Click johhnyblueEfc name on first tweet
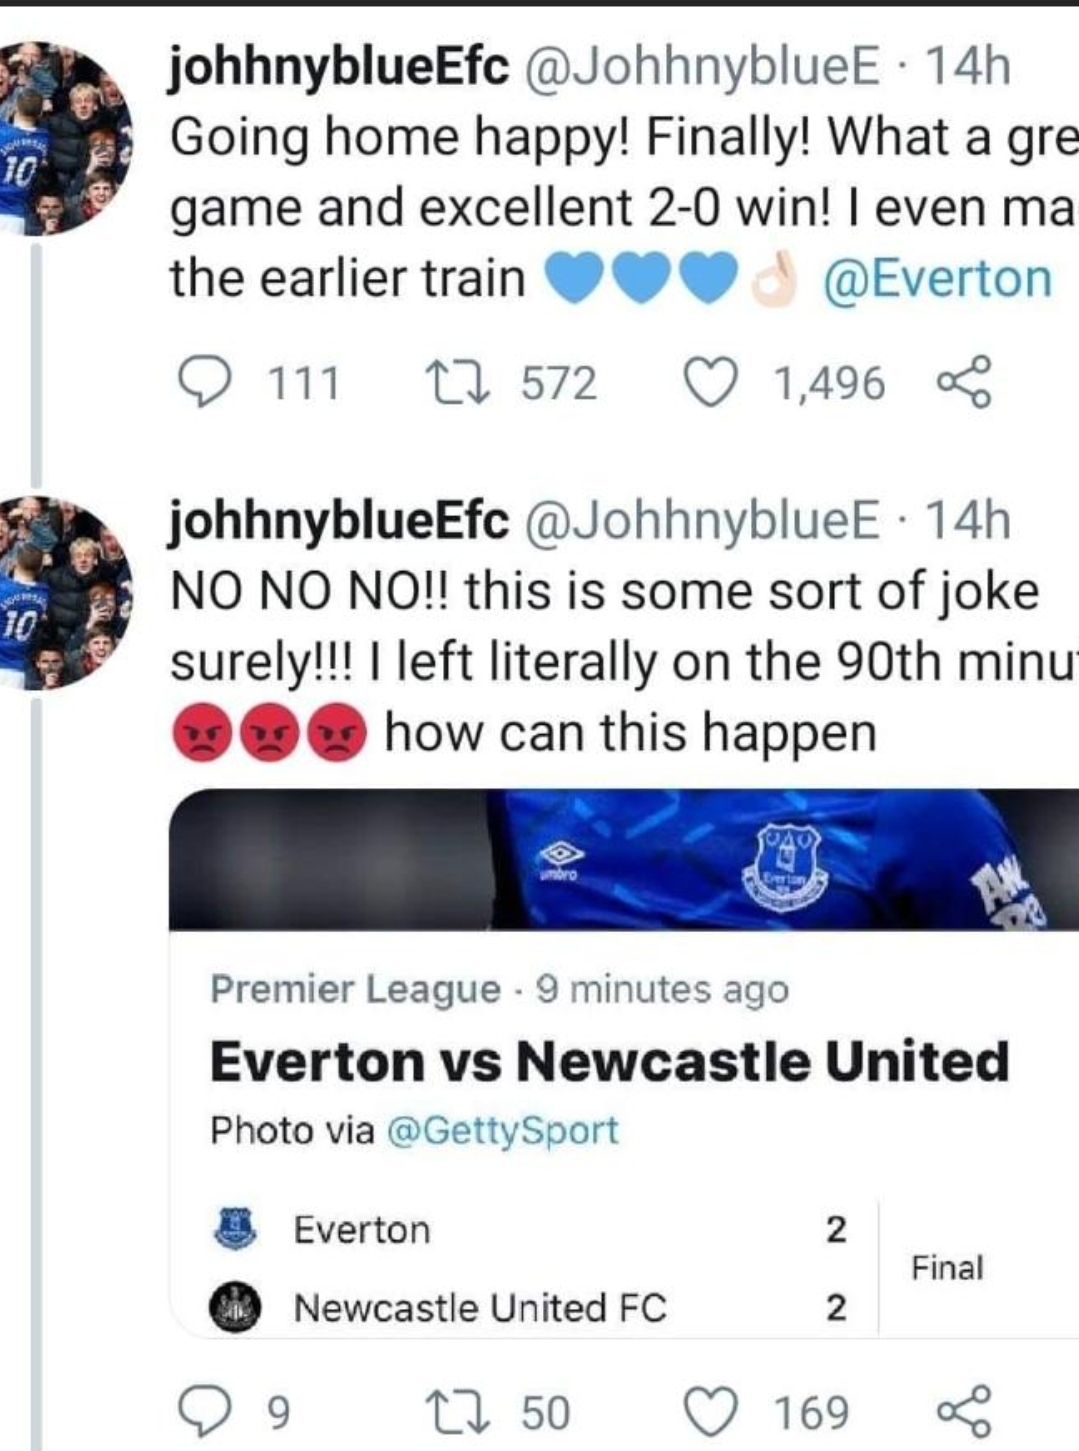Screen dimensions: 1079x1451 tap(339, 67)
